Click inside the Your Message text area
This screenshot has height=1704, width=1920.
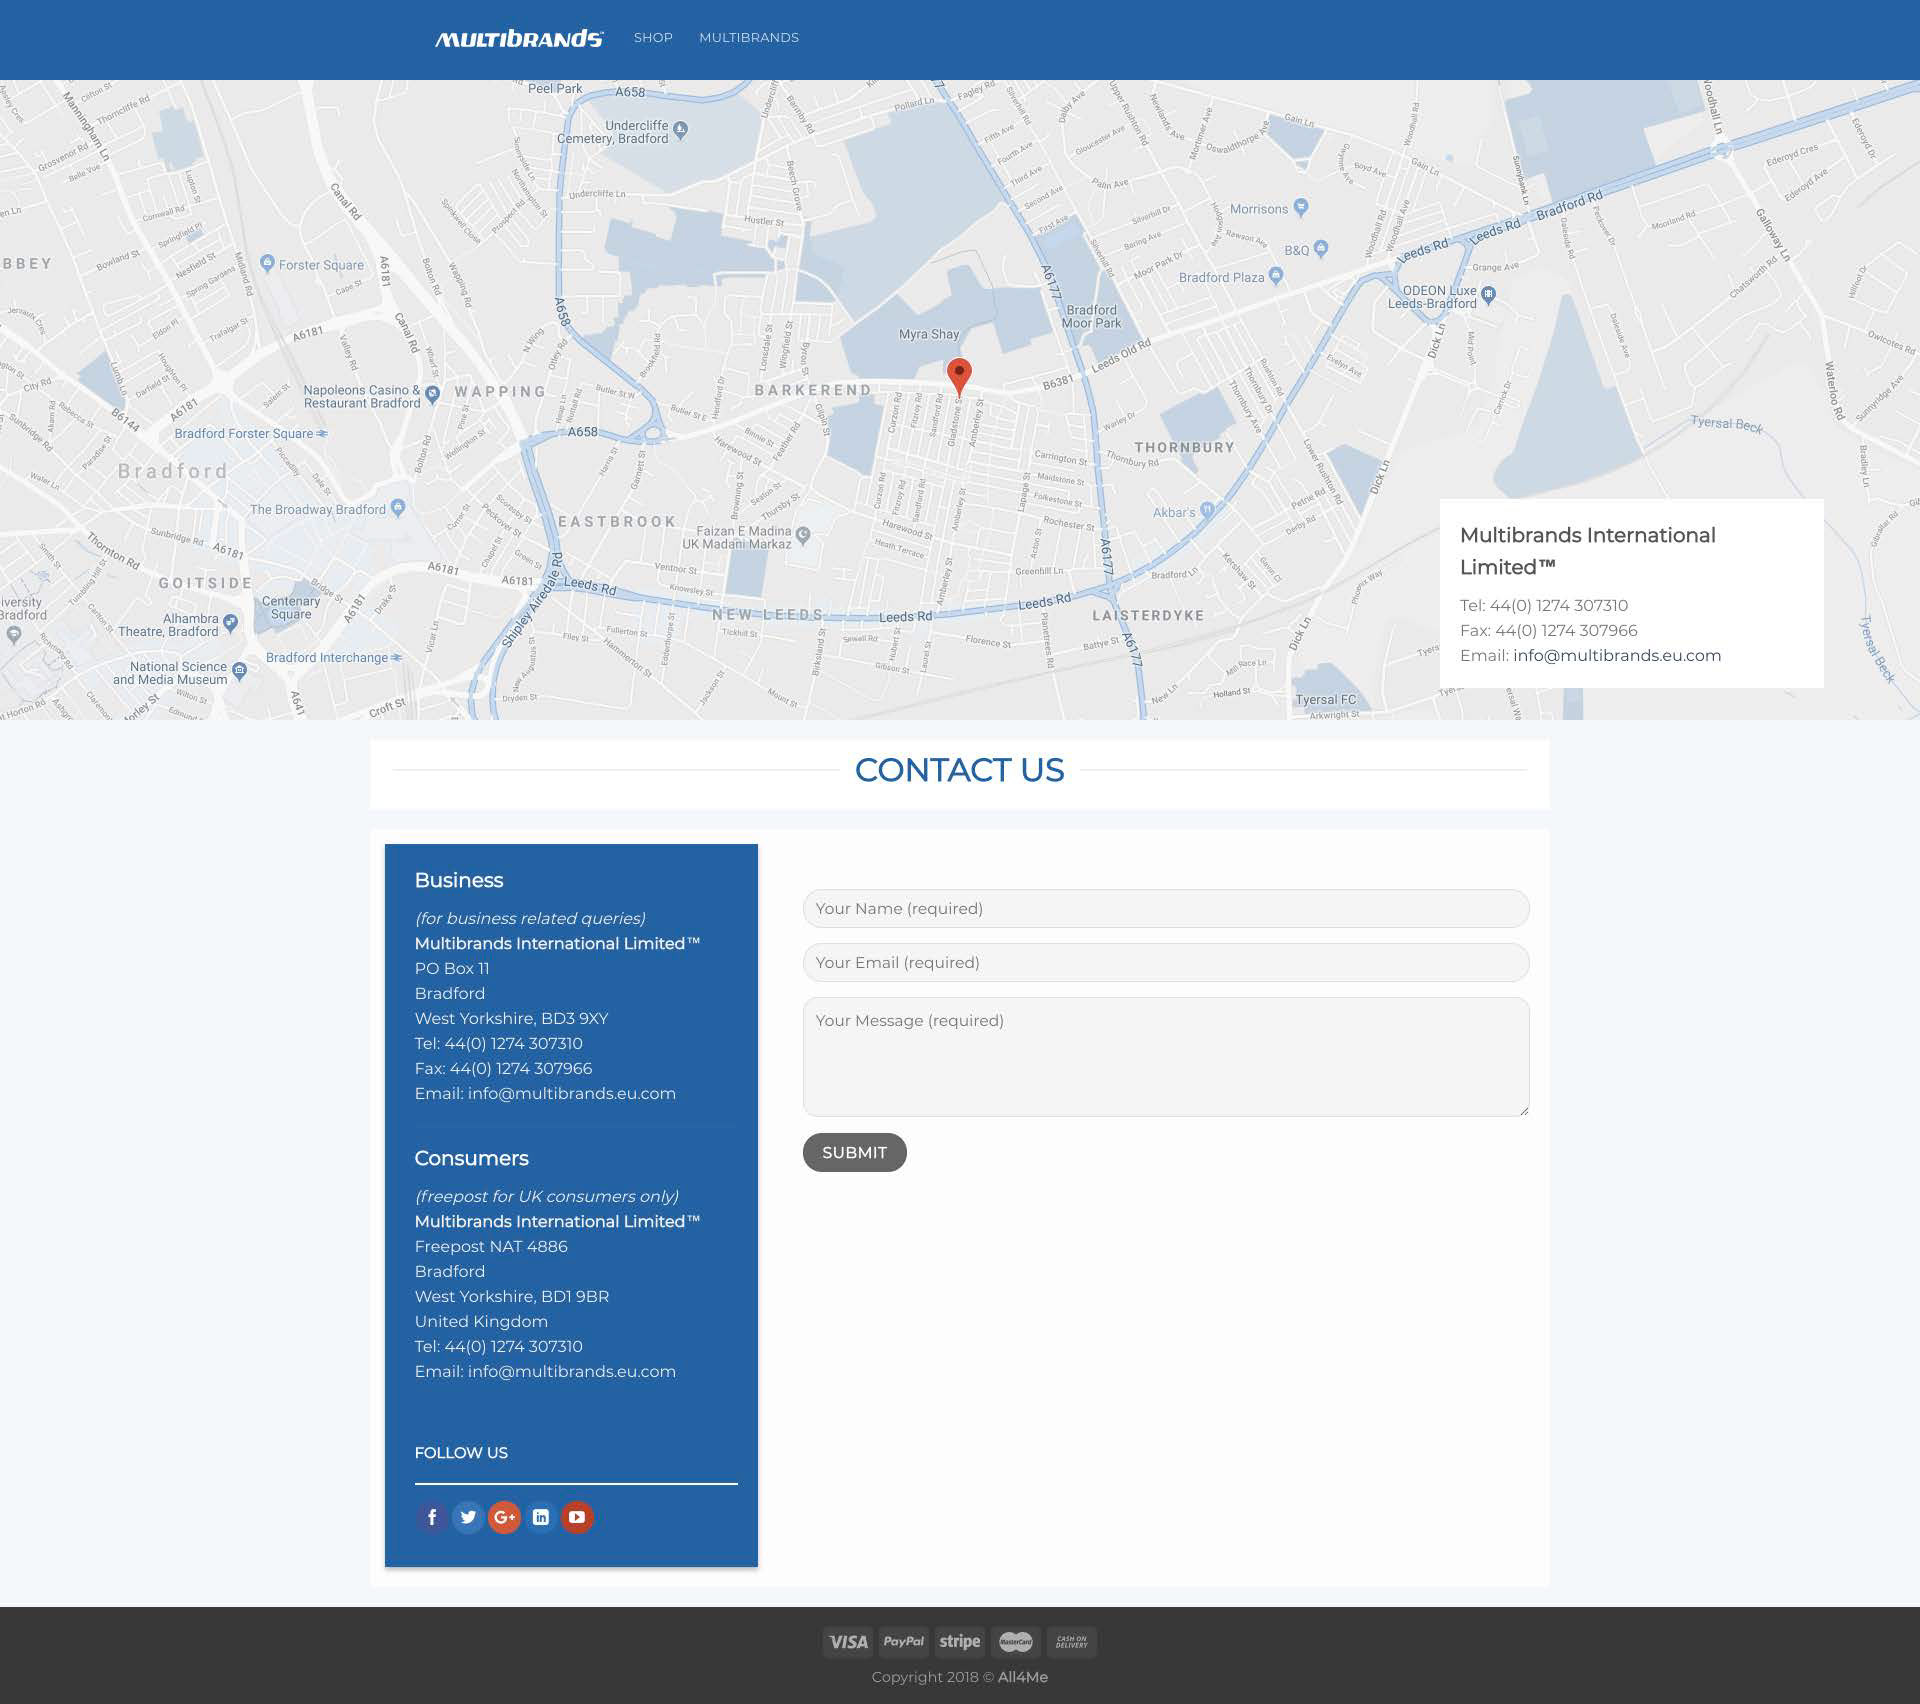click(x=1164, y=1056)
